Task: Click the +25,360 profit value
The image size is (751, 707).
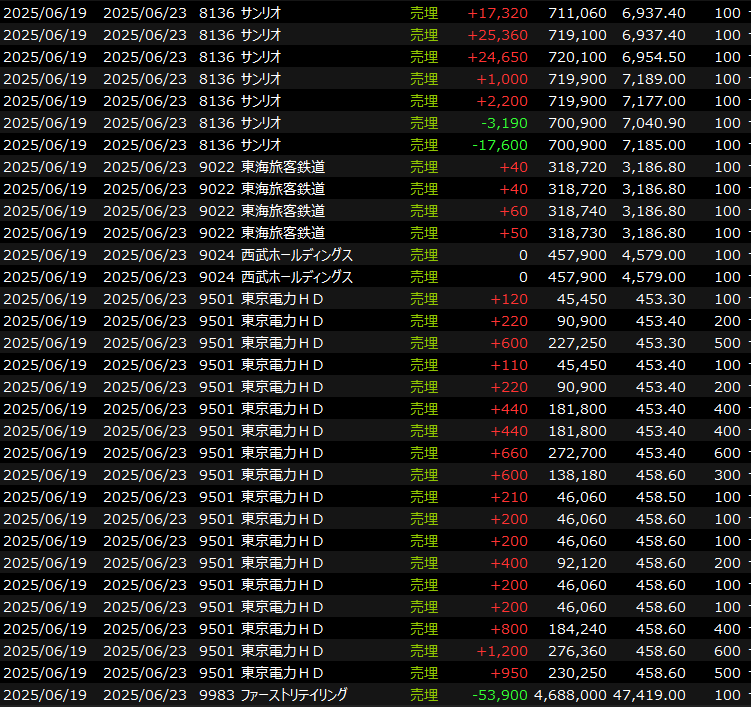Action: coord(498,35)
